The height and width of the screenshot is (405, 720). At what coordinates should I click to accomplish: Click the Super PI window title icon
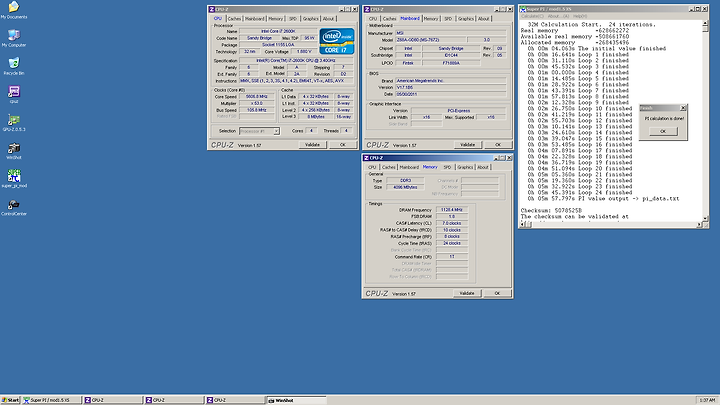tap(523, 9)
